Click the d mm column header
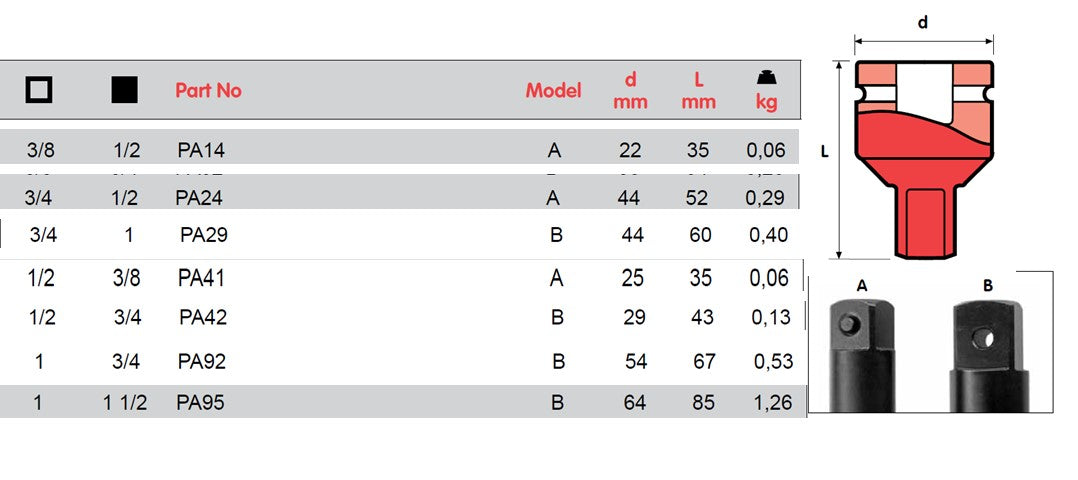This screenshot has height=480, width=1078. click(x=631, y=90)
